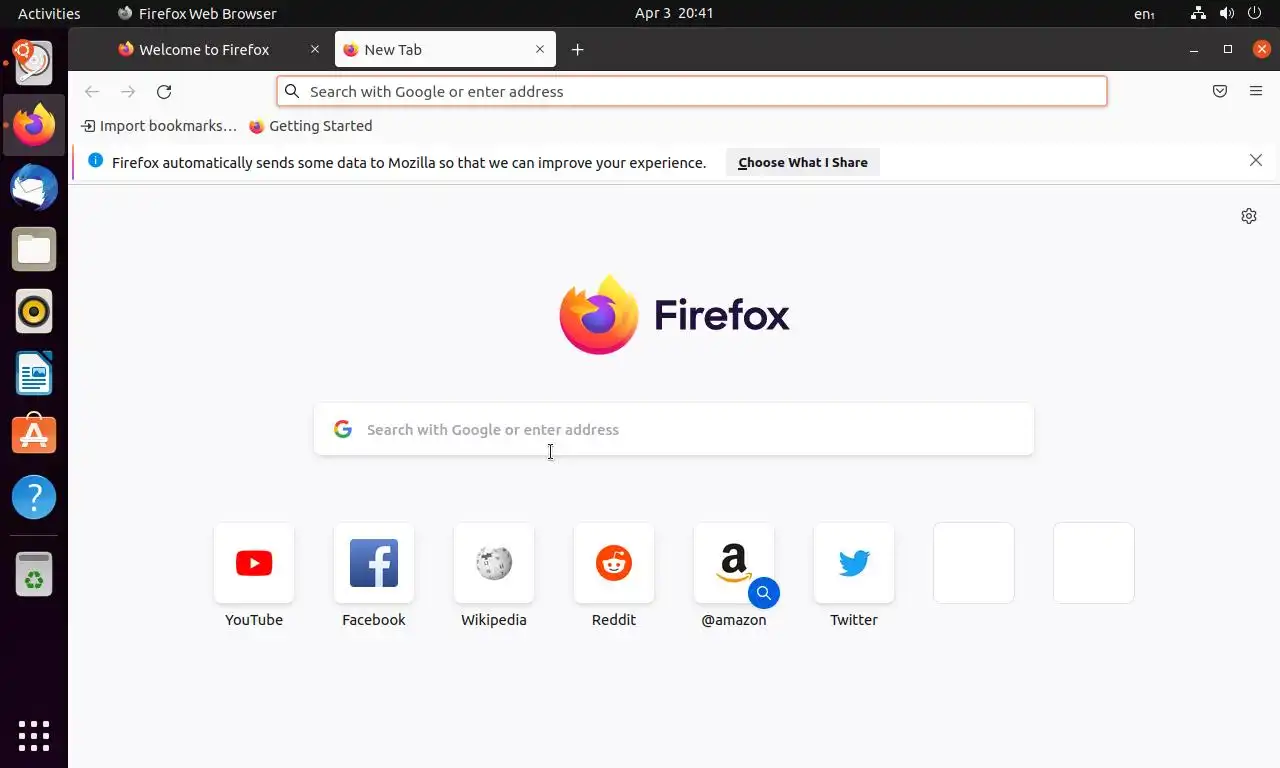This screenshot has width=1280, height=768.
Task: Maximize the Firefox window
Action: click(x=1228, y=49)
